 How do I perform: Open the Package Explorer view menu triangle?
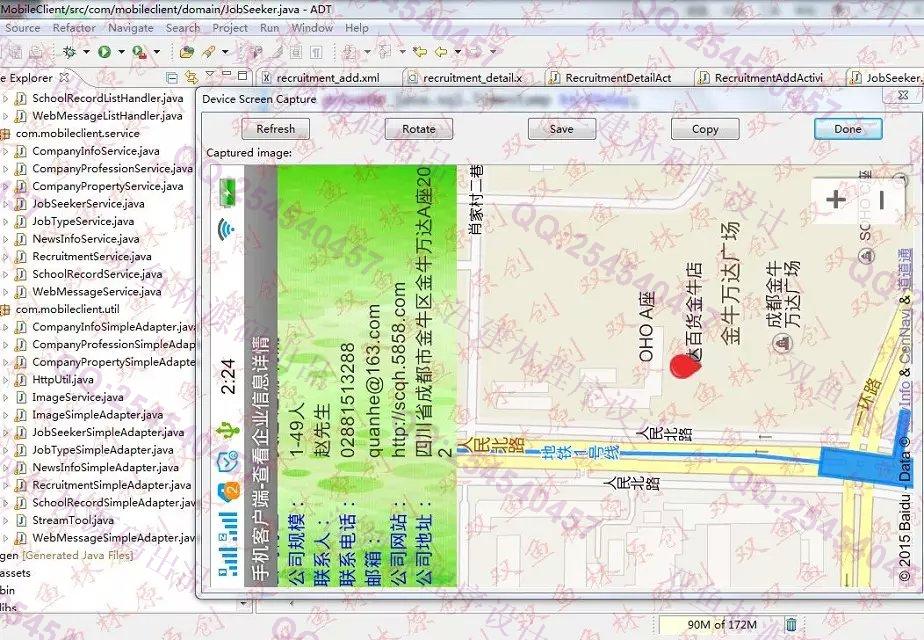point(210,74)
